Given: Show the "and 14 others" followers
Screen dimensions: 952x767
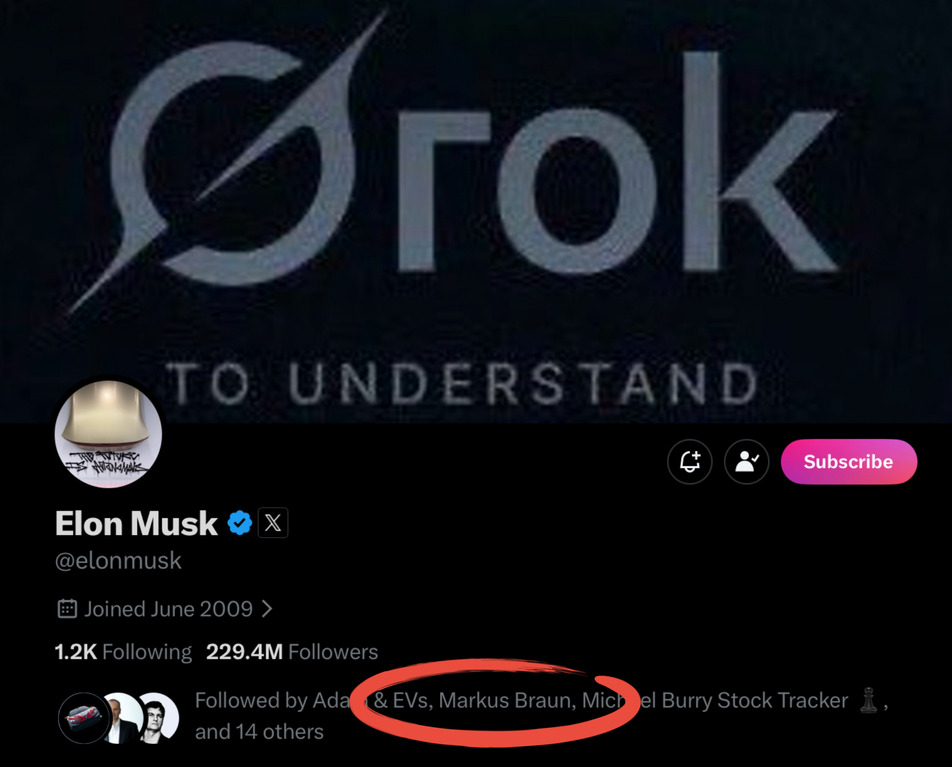Looking at the screenshot, I should (259, 732).
